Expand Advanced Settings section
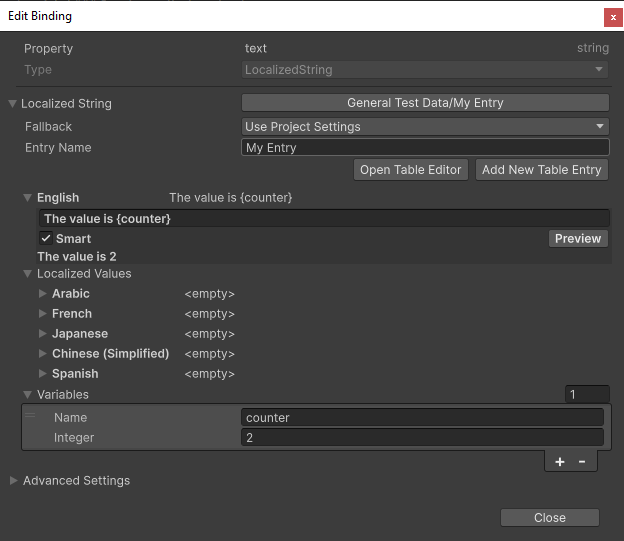Image resolution: width=624 pixels, height=541 pixels. (13, 481)
